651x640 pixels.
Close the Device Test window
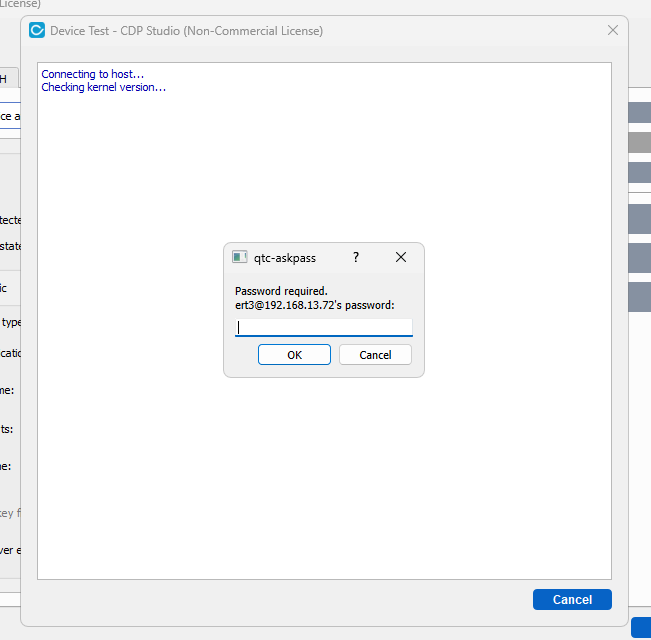pos(612,30)
